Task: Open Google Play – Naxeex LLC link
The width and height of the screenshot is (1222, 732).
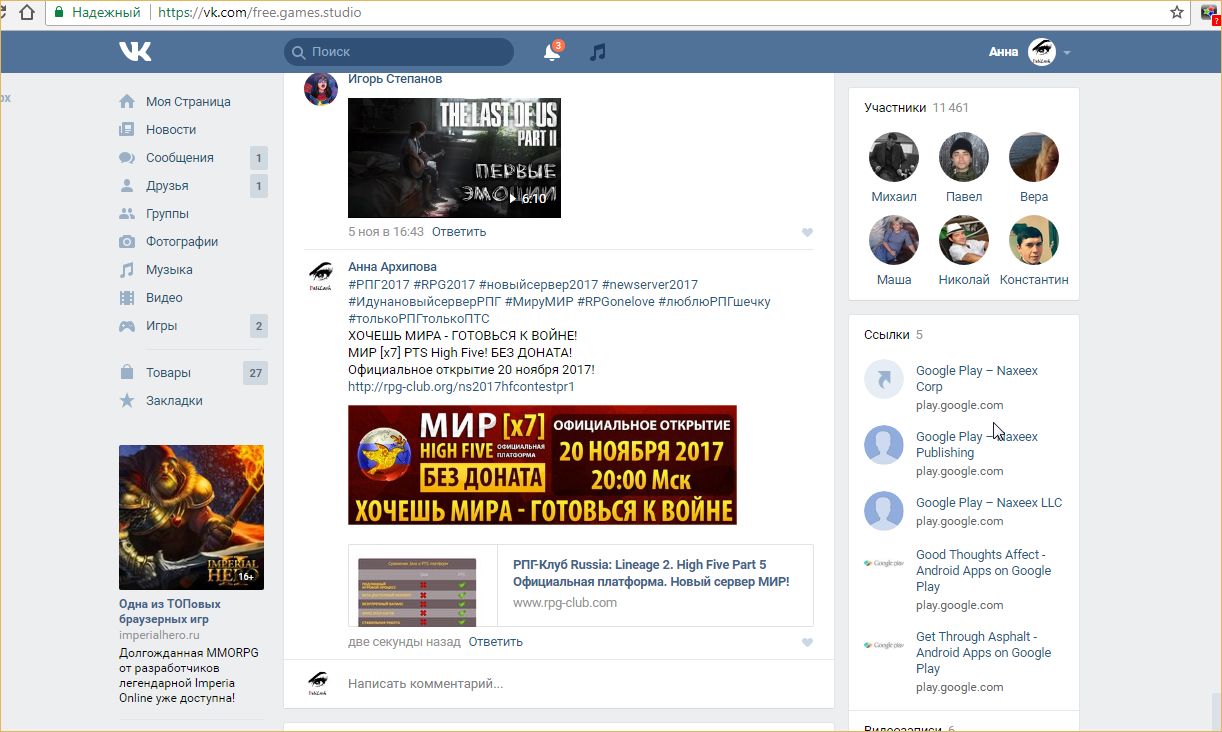Action: coord(988,503)
